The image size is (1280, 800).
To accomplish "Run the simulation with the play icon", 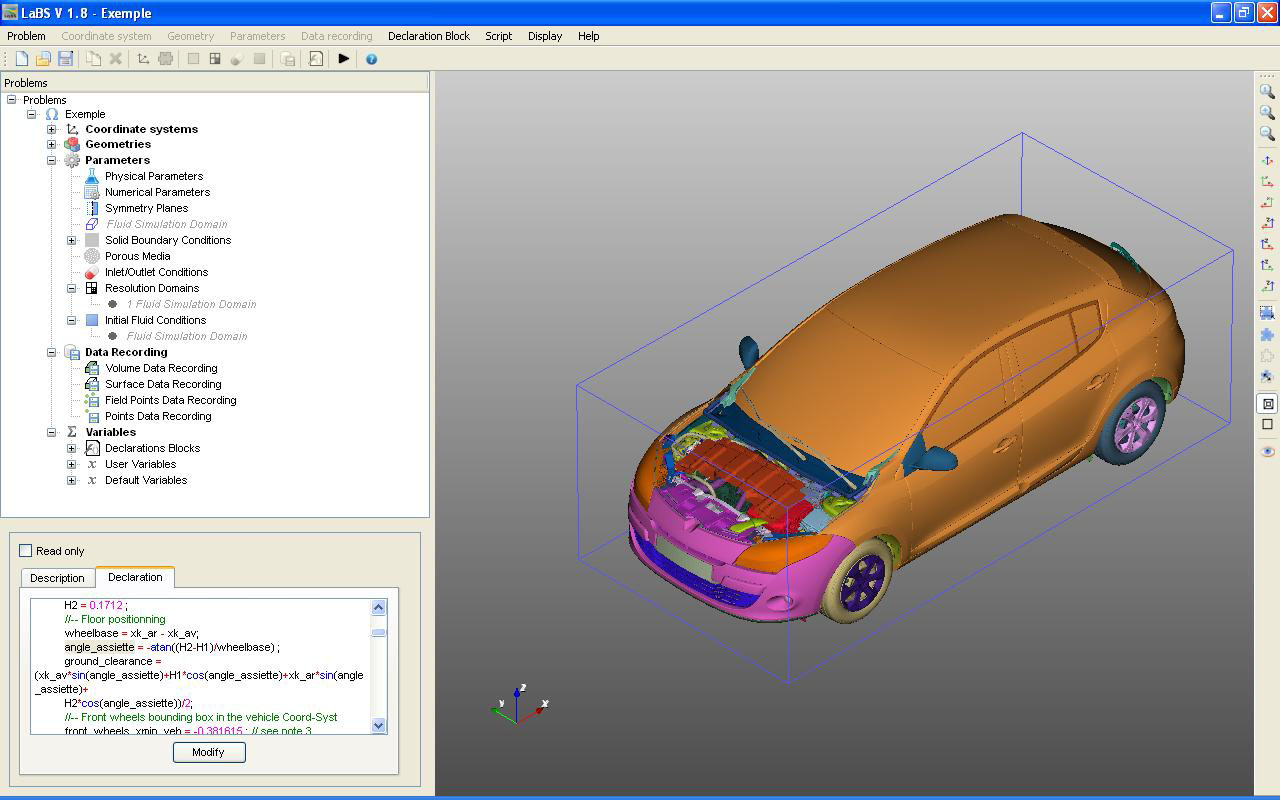I will coord(344,58).
